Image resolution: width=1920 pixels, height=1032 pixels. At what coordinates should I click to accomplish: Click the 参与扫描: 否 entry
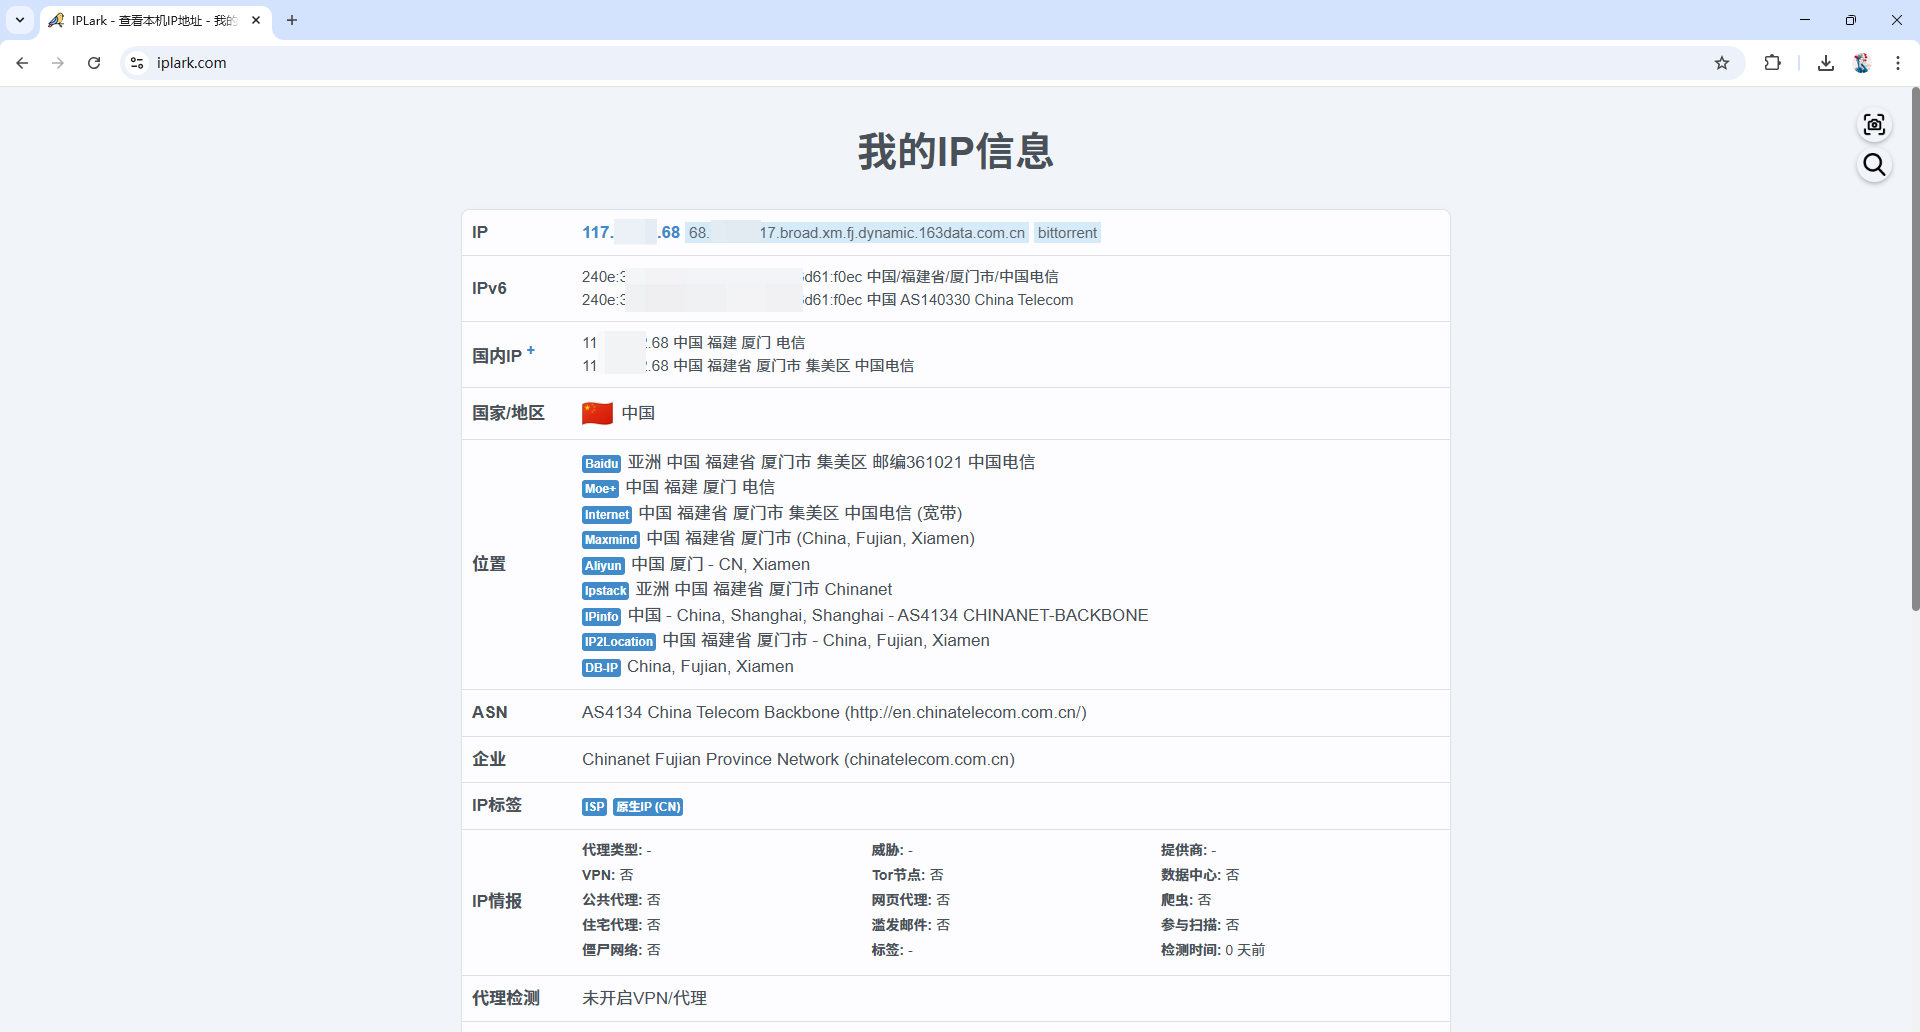pyautogui.click(x=1199, y=925)
